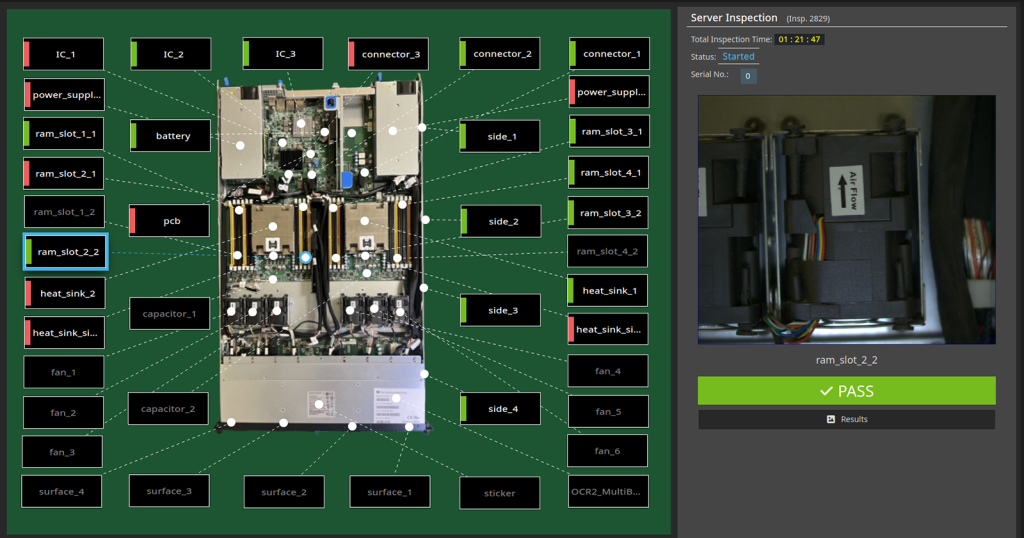The width and height of the screenshot is (1024, 538).
Task: Click the surface_2 label
Action: click(x=284, y=492)
